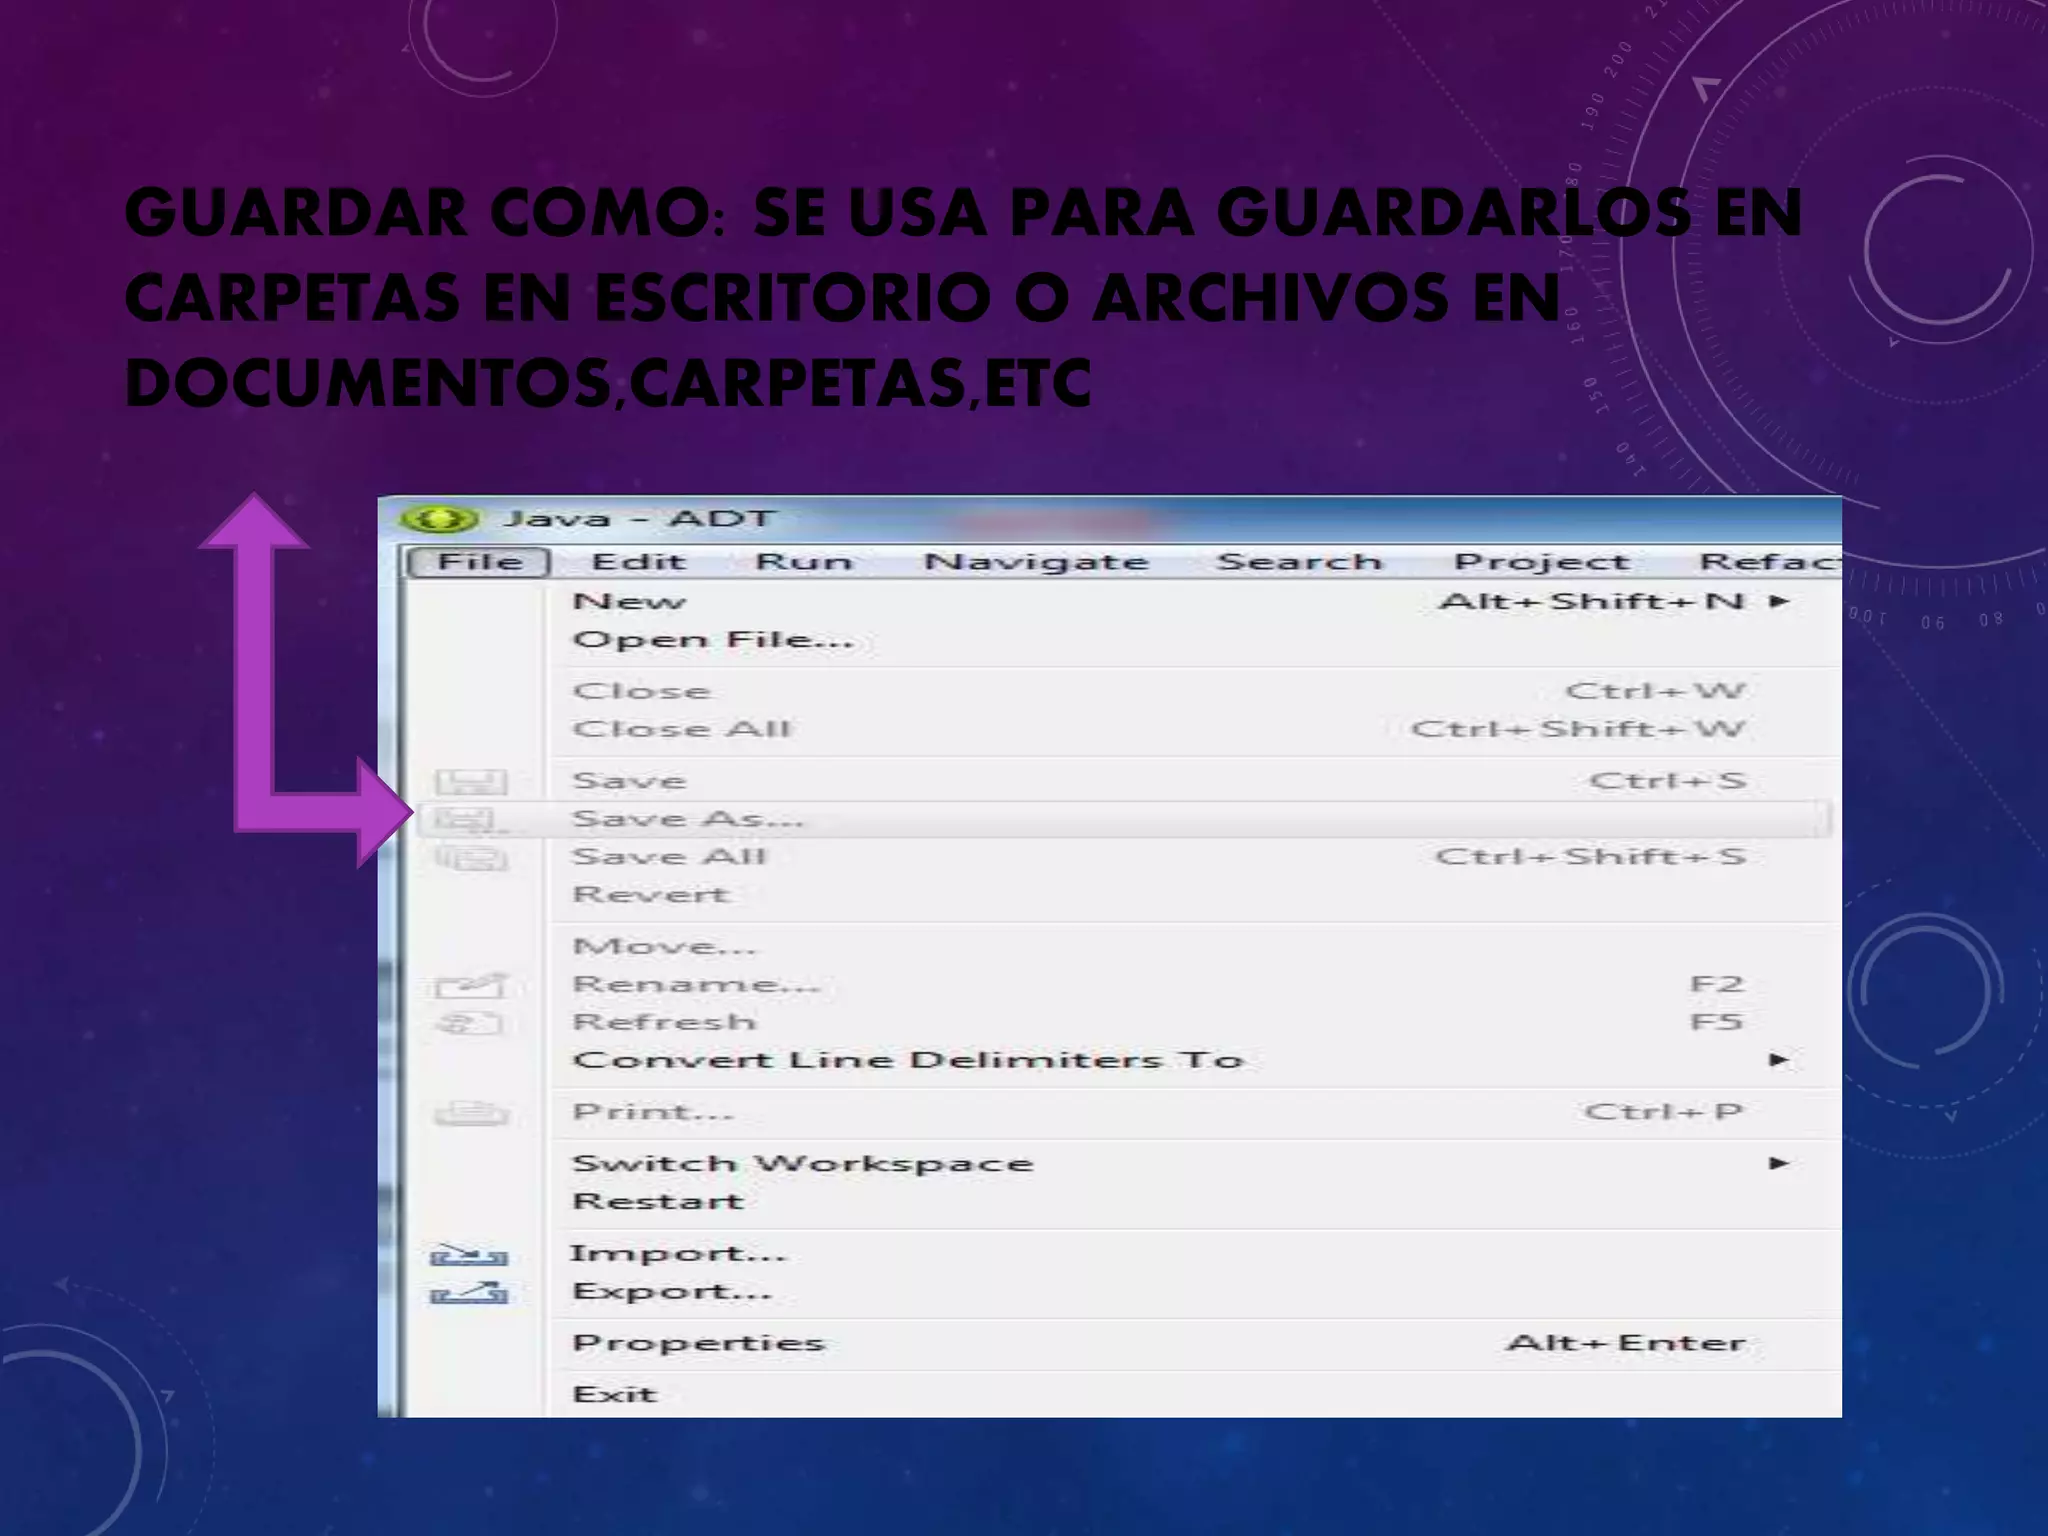
Task: Expand the Switch Workspace submenu arrow
Action: (1778, 1163)
